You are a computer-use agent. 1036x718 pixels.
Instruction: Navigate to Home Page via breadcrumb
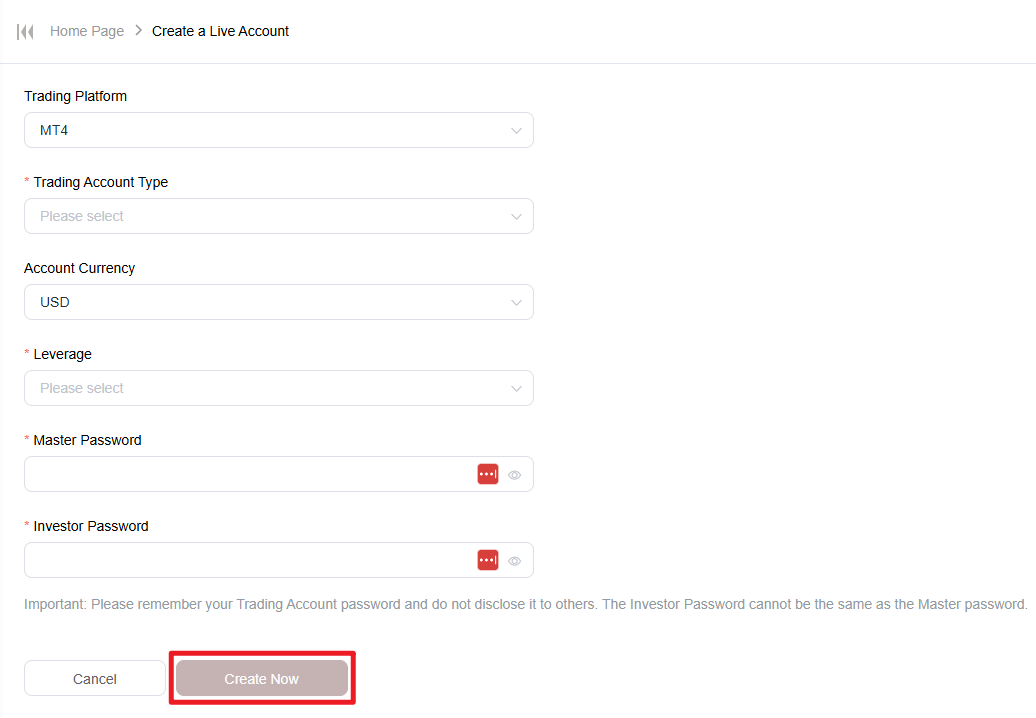pos(87,31)
